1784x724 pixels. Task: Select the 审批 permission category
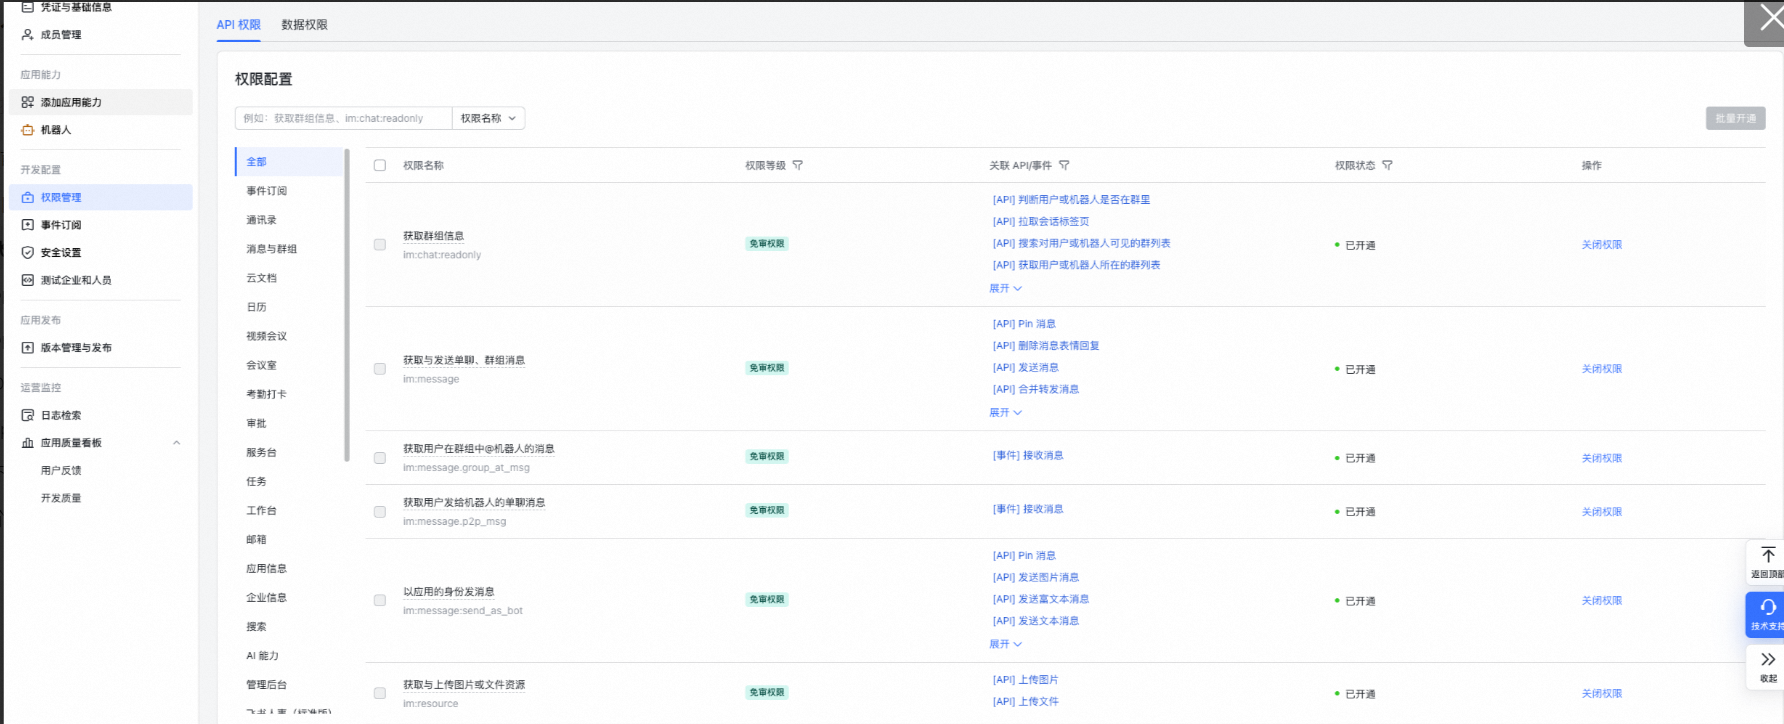click(x=257, y=423)
